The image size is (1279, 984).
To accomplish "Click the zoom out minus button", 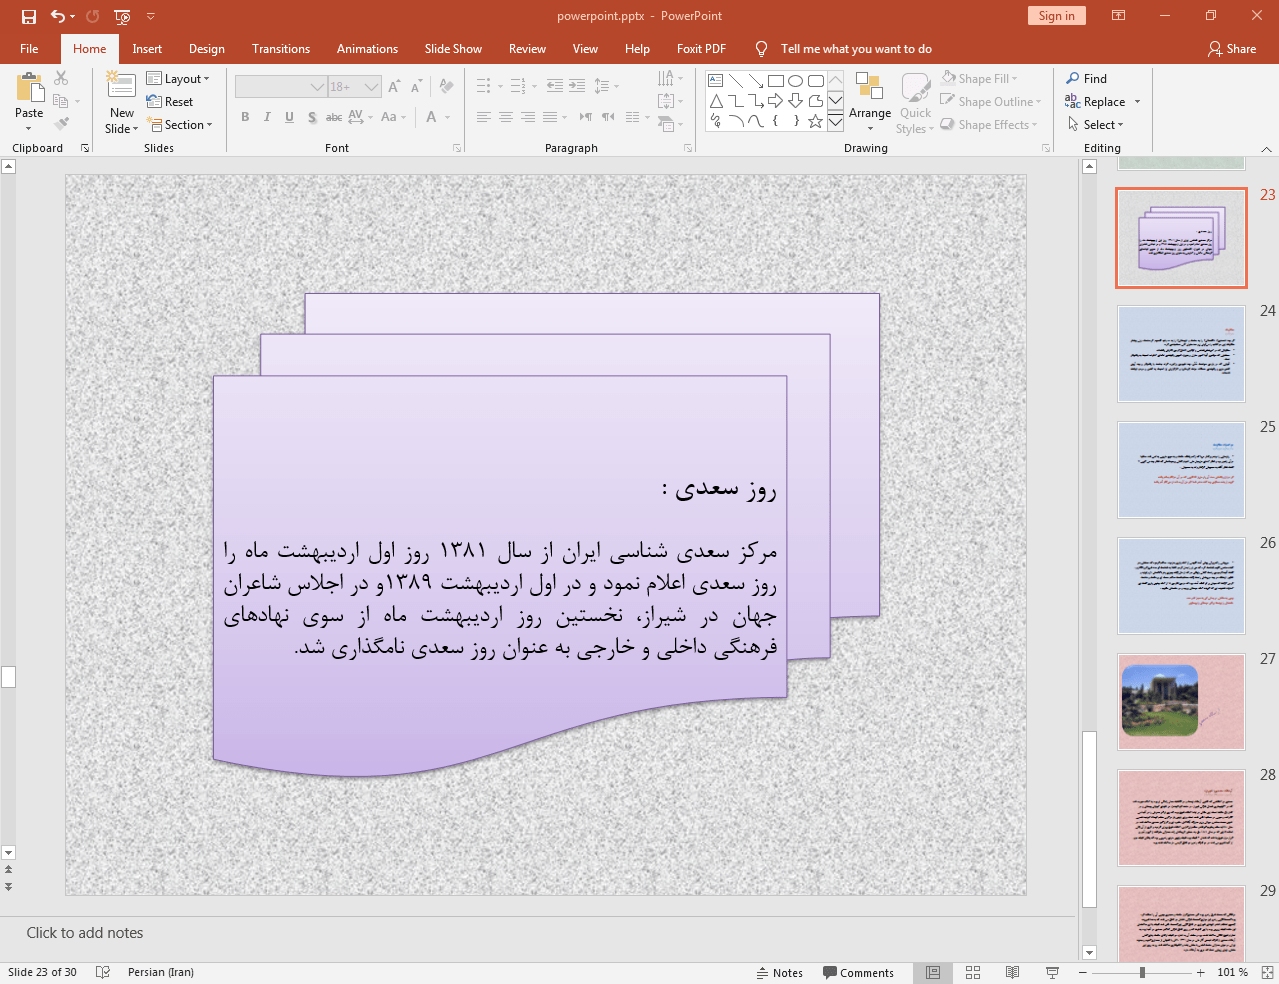I will 1083,972.
